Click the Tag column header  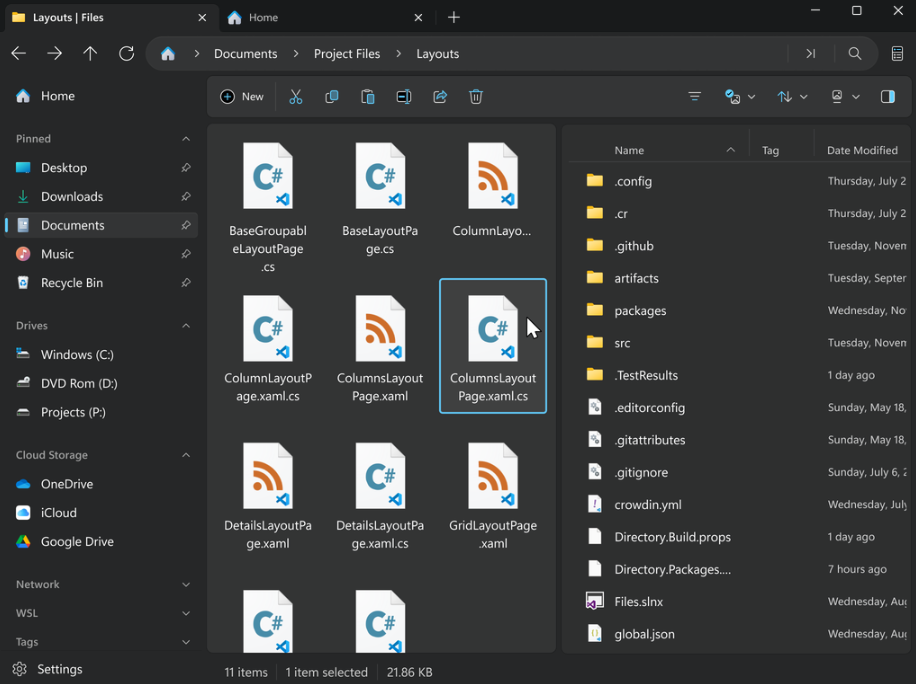[x=771, y=150]
